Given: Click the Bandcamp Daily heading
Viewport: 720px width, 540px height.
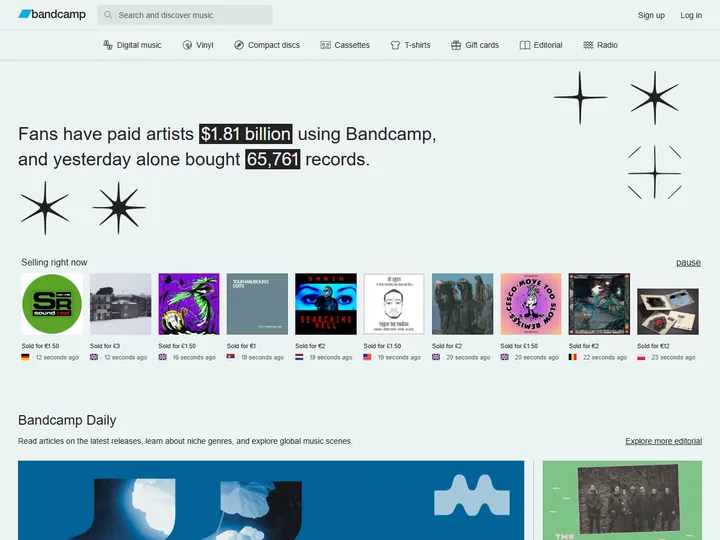Looking at the screenshot, I should 67,420.
